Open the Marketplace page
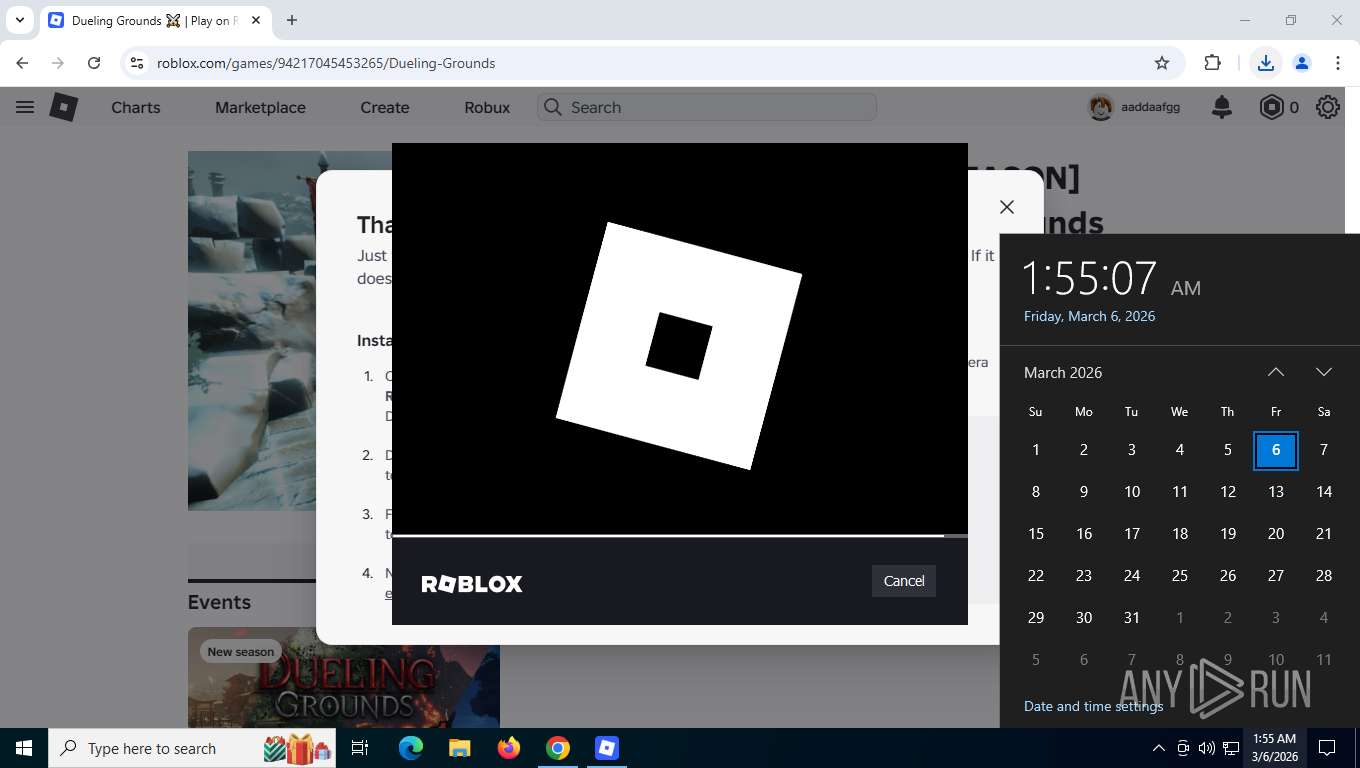Screen dimensions: 1360x768 pos(260,107)
